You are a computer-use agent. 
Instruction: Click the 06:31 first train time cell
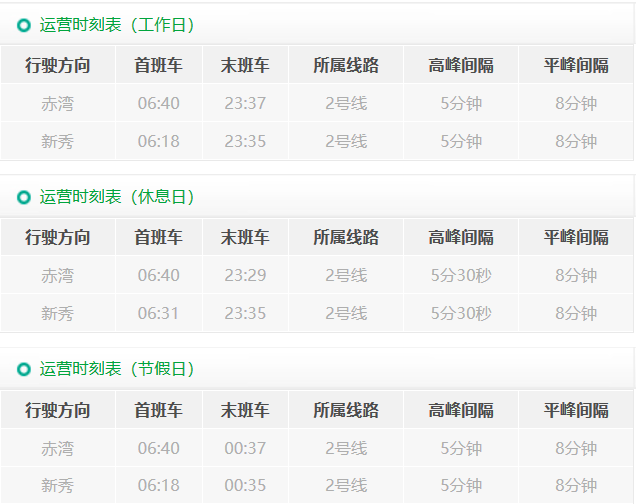[x=158, y=314]
